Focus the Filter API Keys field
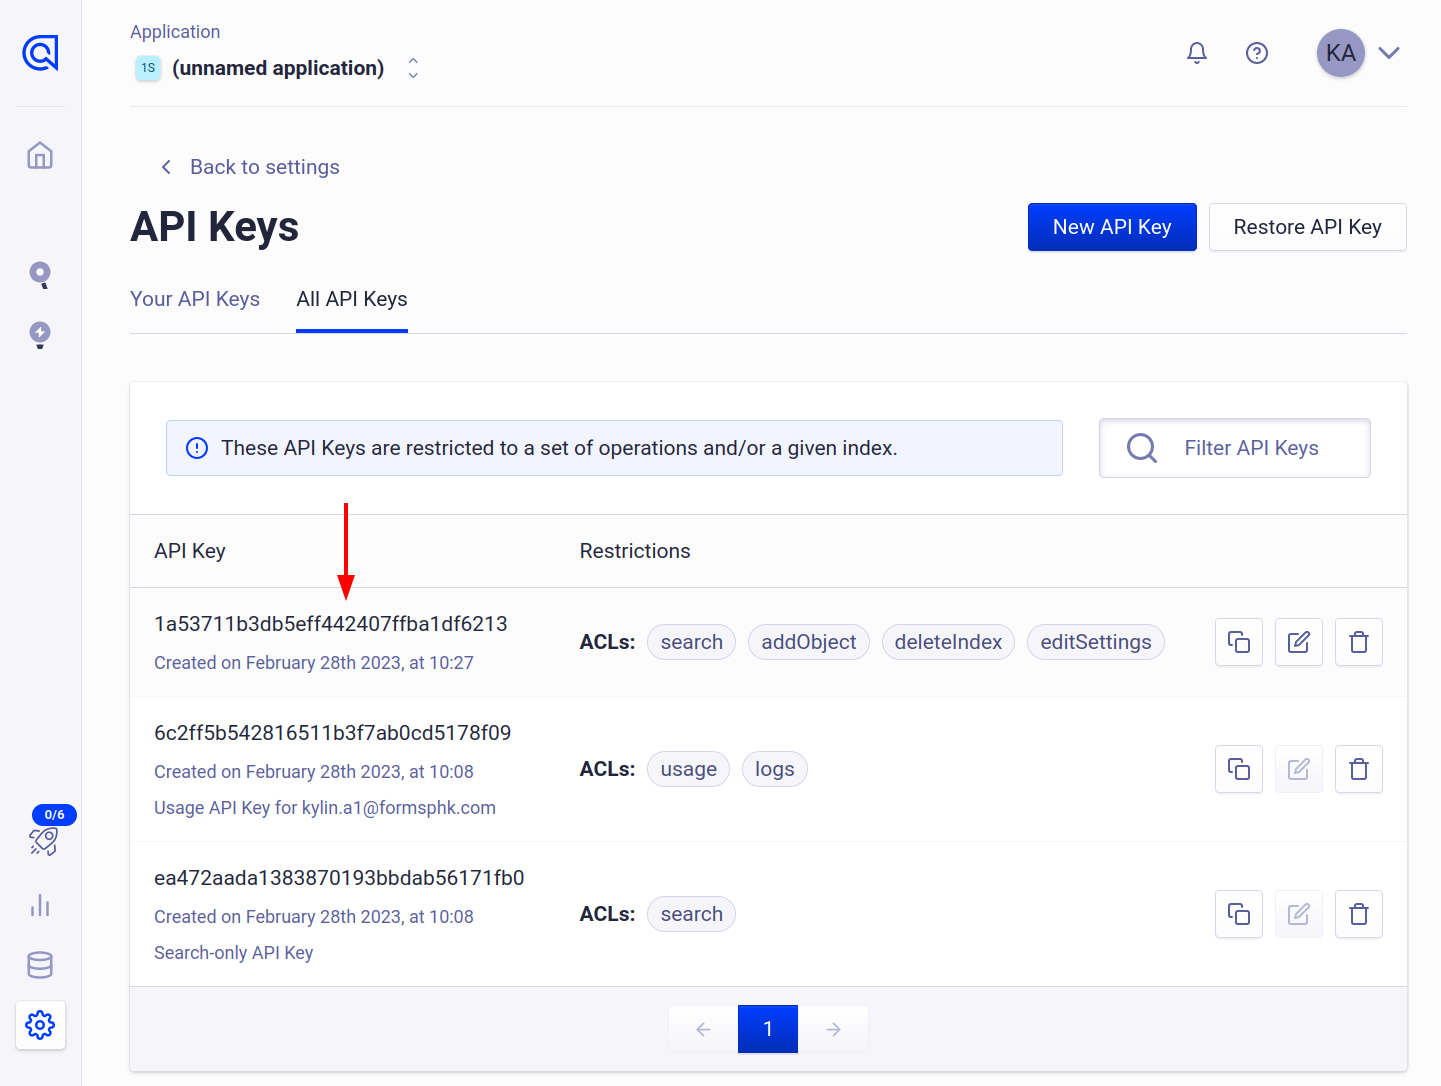1441x1086 pixels. pyautogui.click(x=1250, y=448)
